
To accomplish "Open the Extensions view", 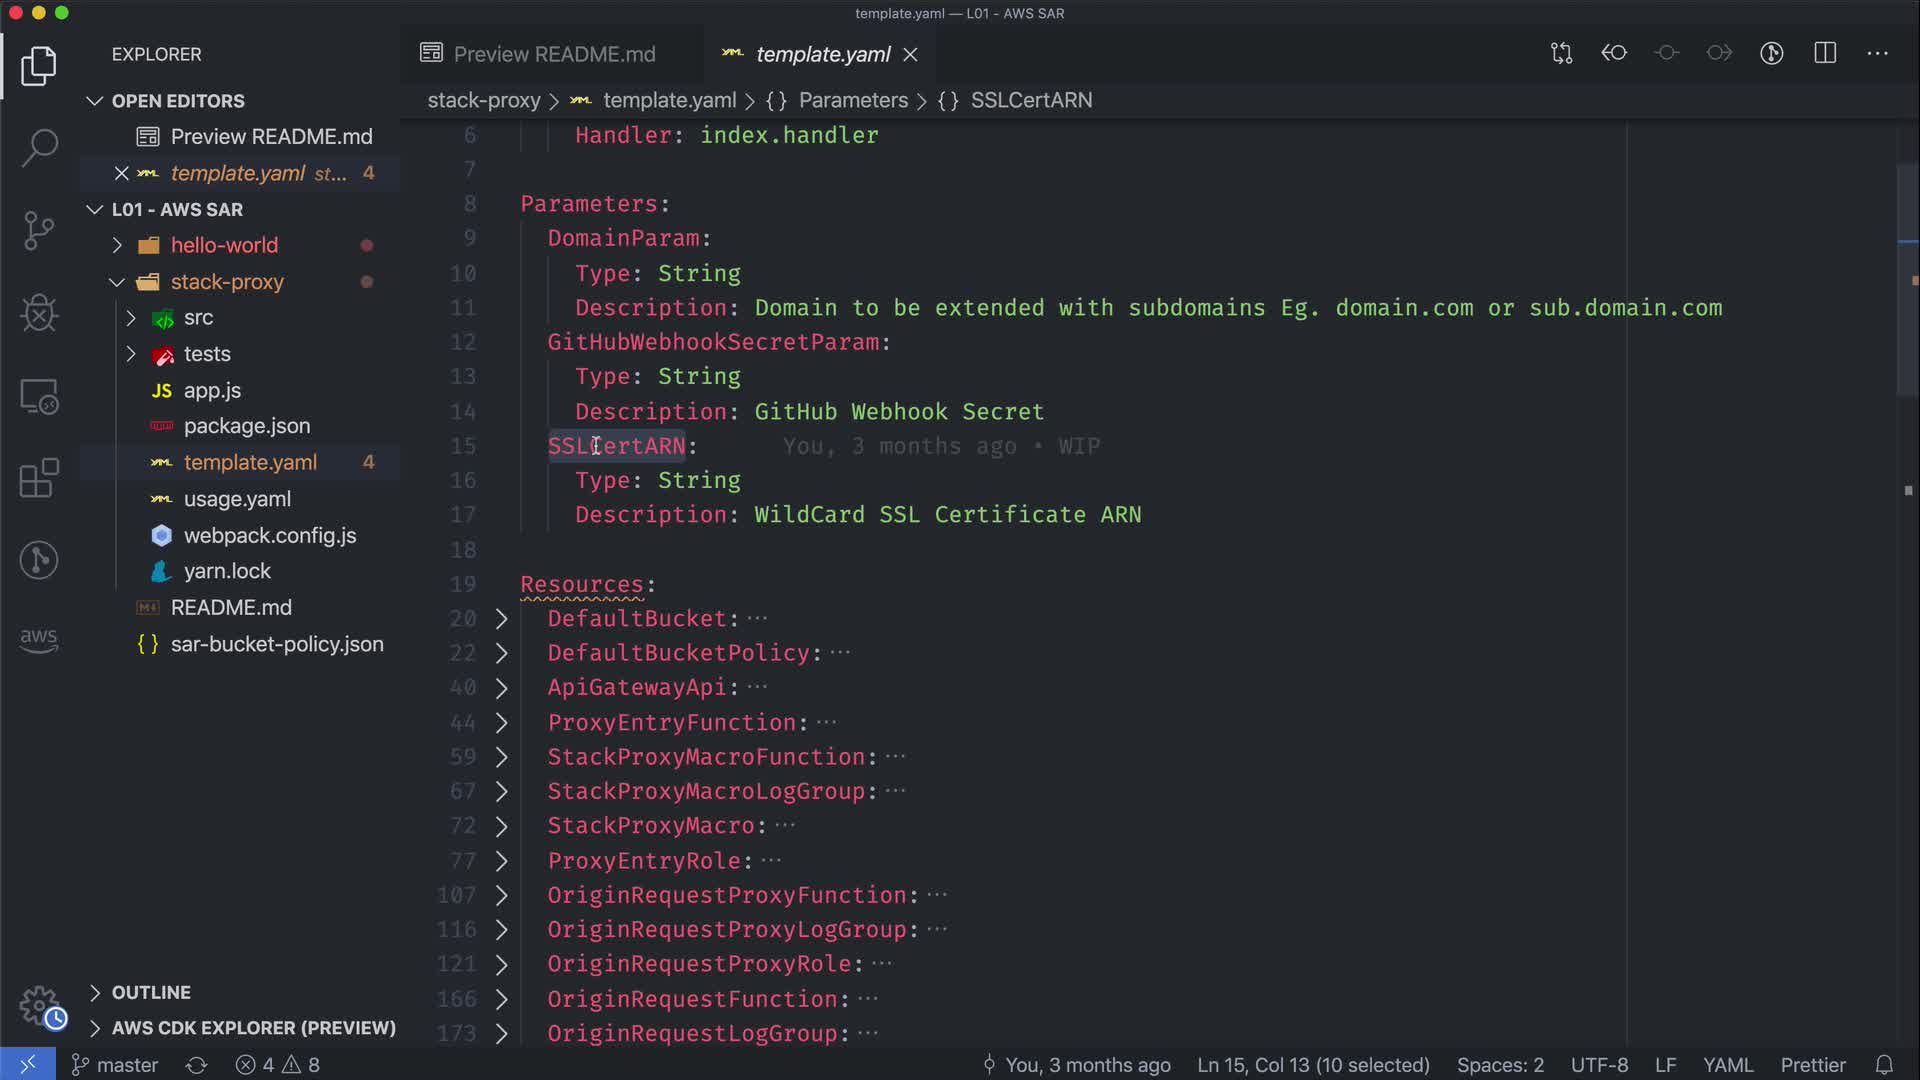I will (39, 478).
